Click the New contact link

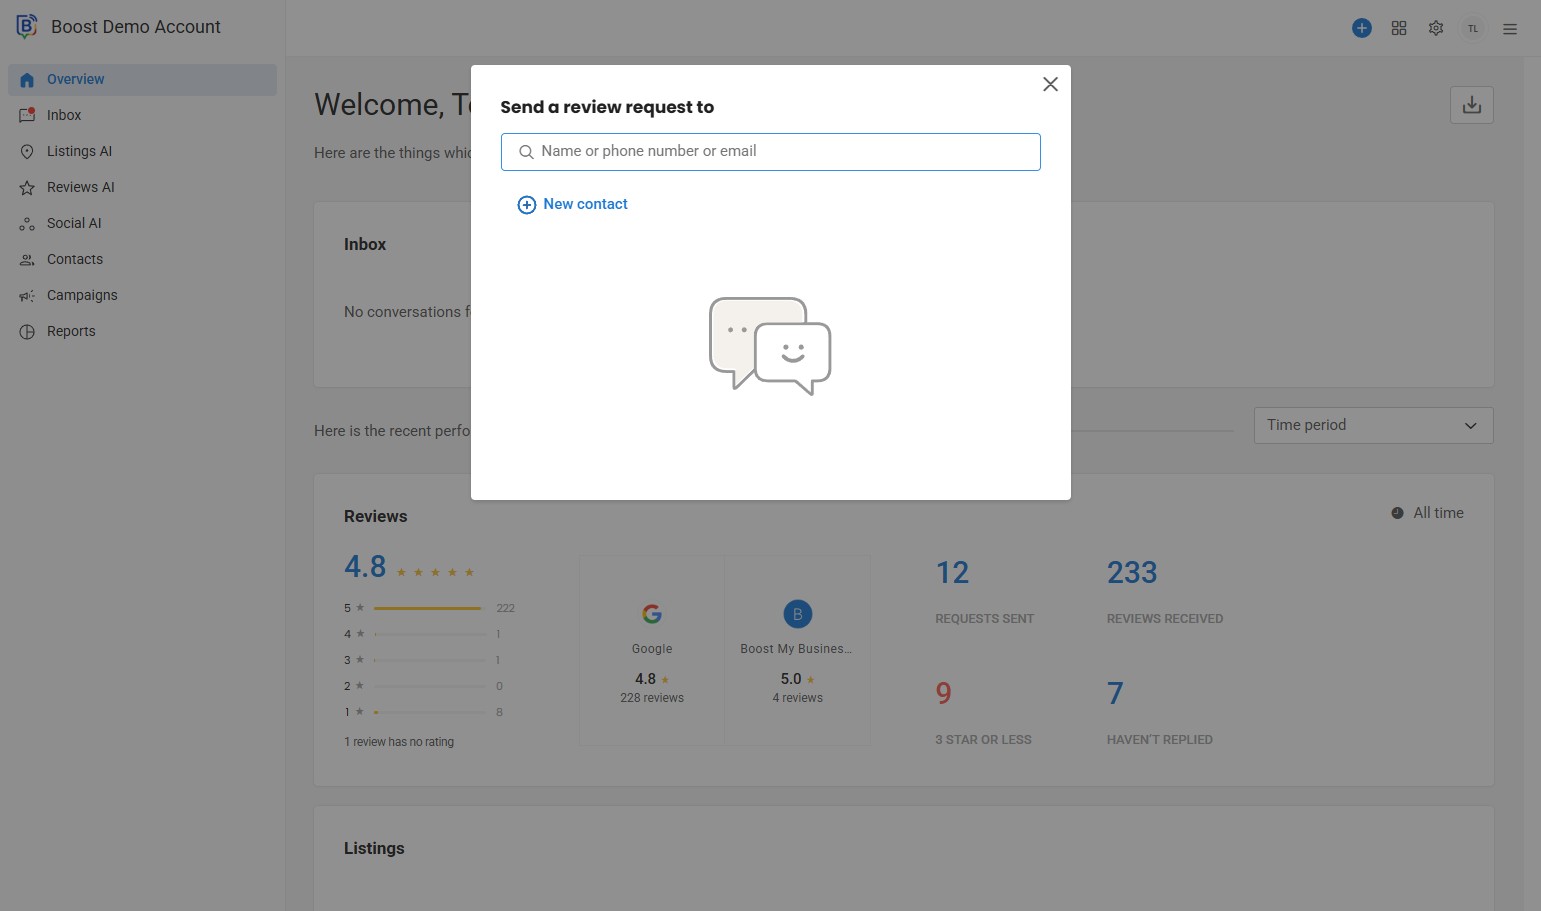point(585,204)
